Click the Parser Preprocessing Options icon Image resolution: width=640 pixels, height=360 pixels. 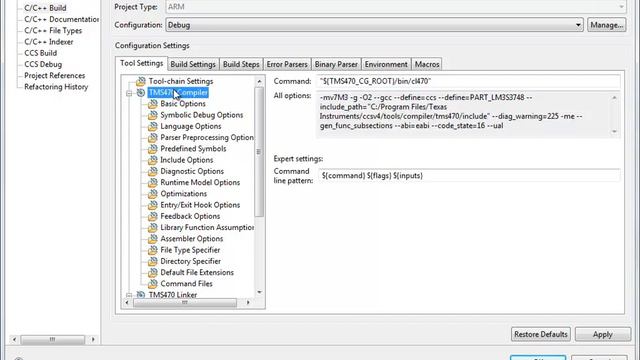click(x=153, y=138)
